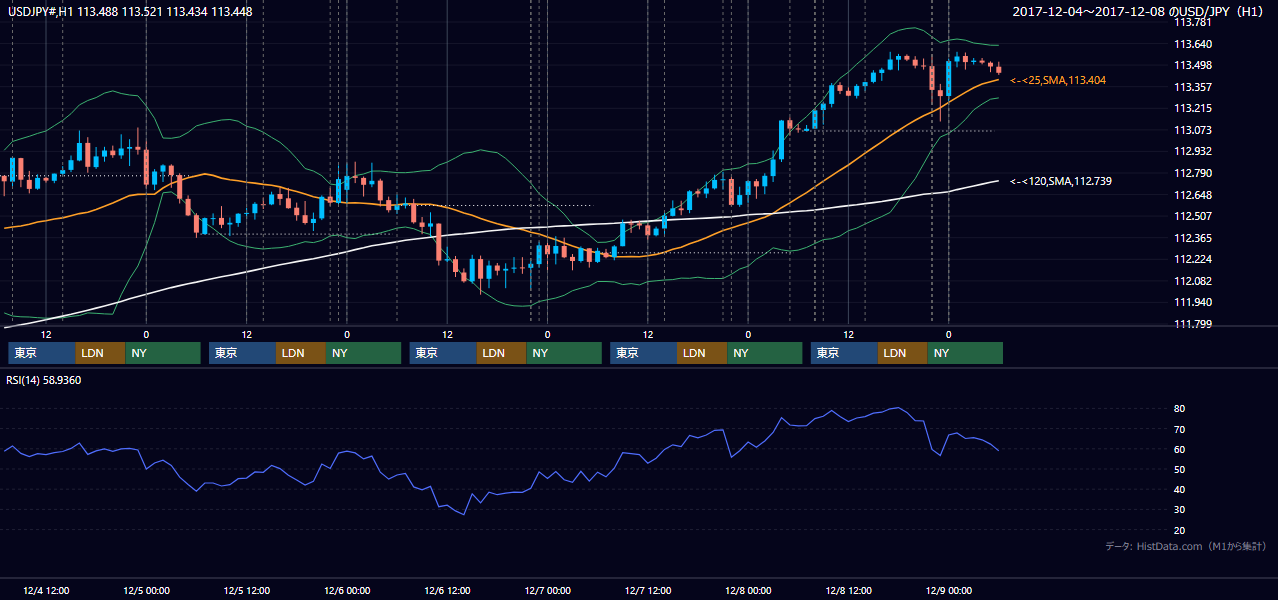Click the HistData.com data source credit
The width and height of the screenshot is (1278, 600).
click(x=1188, y=546)
